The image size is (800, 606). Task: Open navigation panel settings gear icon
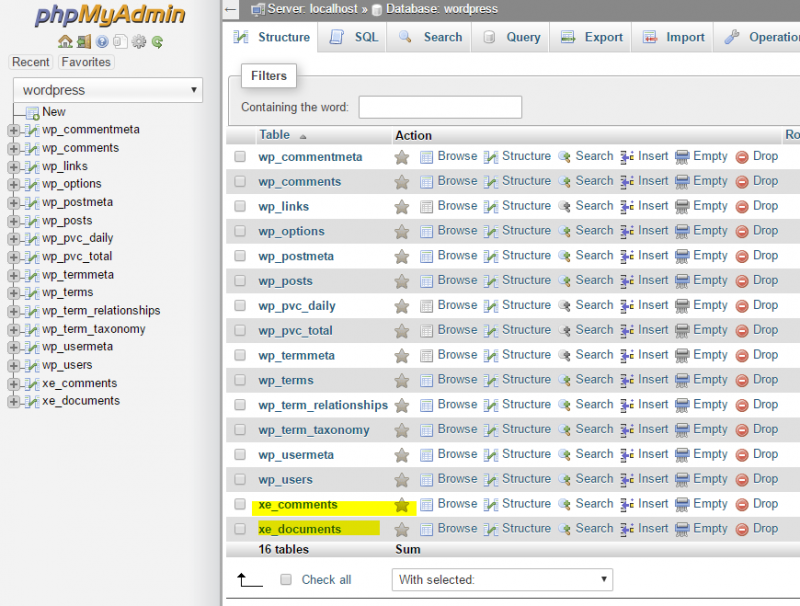(x=139, y=41)
